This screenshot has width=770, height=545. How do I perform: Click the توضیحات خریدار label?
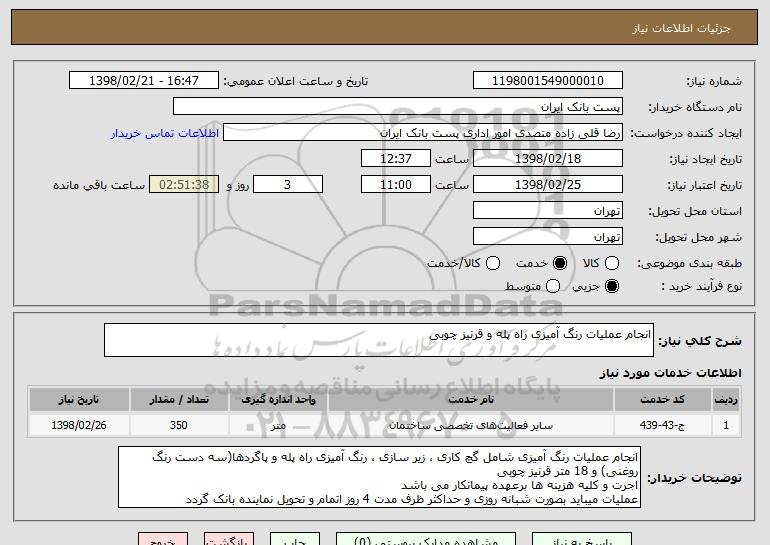pyautogui.click(x=694, y=478)
